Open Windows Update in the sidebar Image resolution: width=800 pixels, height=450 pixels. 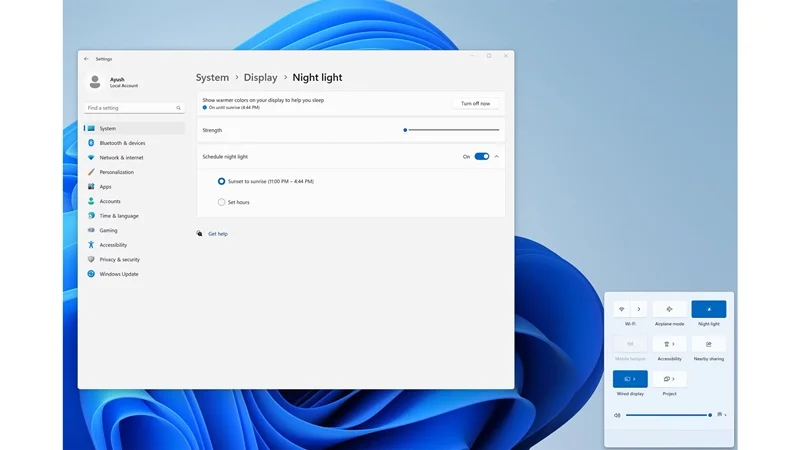(x=134, y=274)
